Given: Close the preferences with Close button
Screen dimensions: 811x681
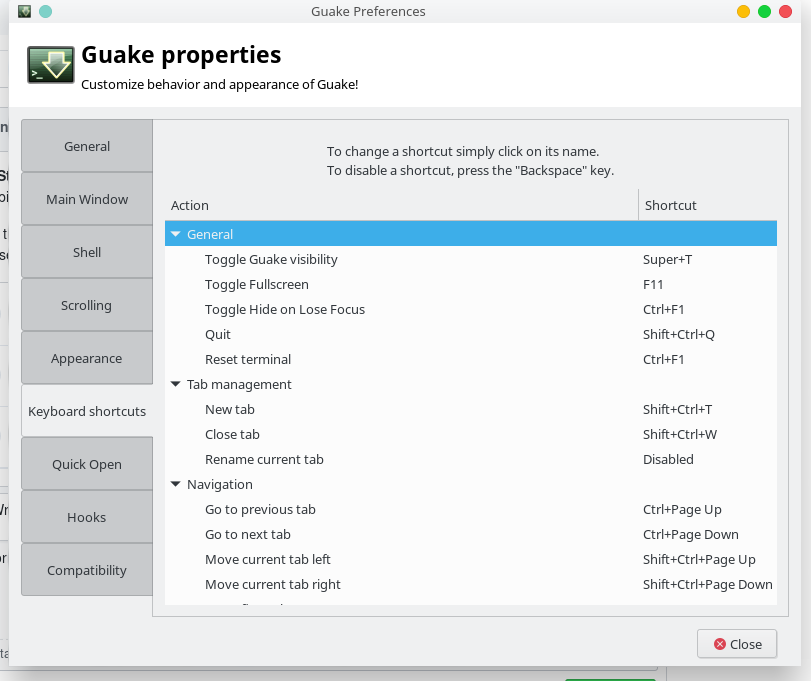Looking at the screenshot, I should pyautogui.click(x=737, y=644).
